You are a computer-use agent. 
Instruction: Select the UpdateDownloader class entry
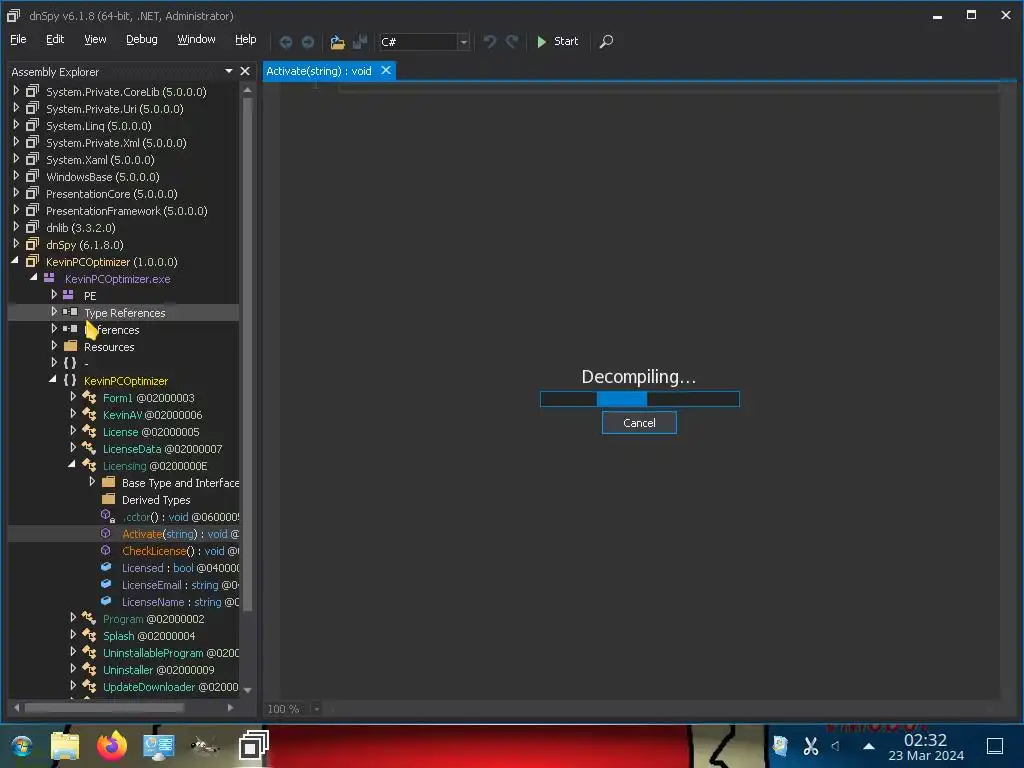click(170, 686)
